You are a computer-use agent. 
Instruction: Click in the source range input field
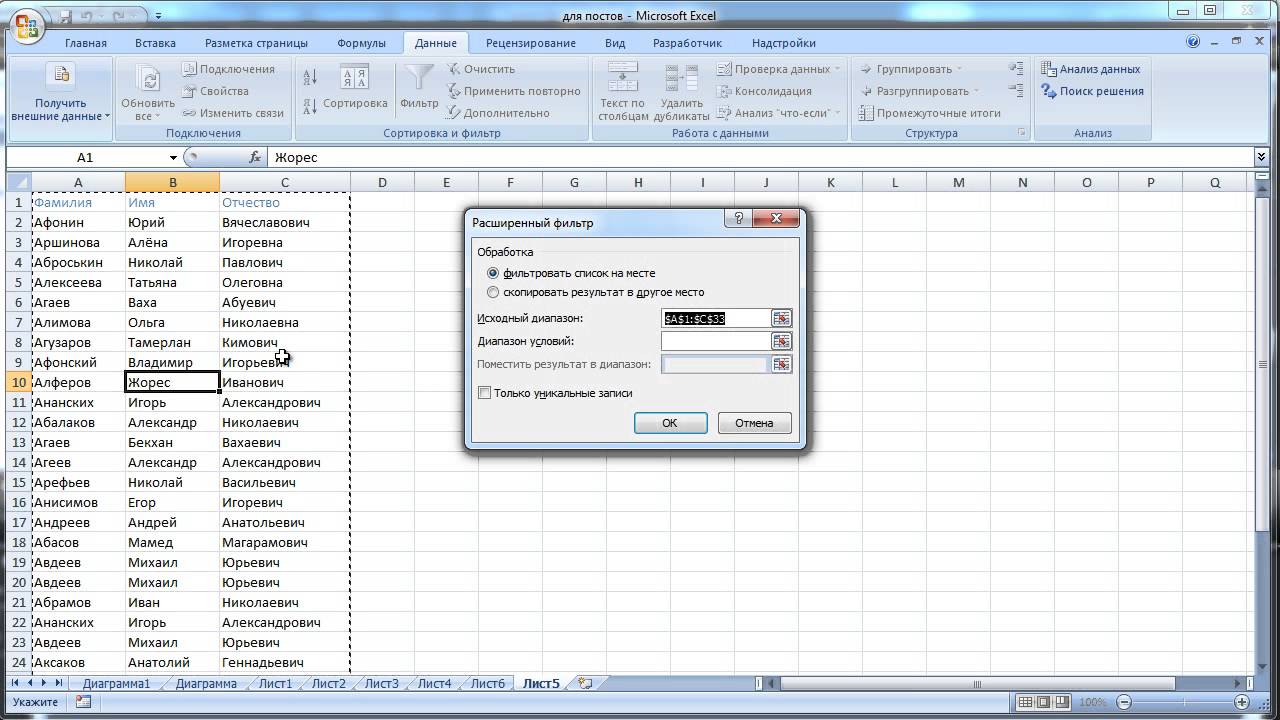click(x=715, y=318)
